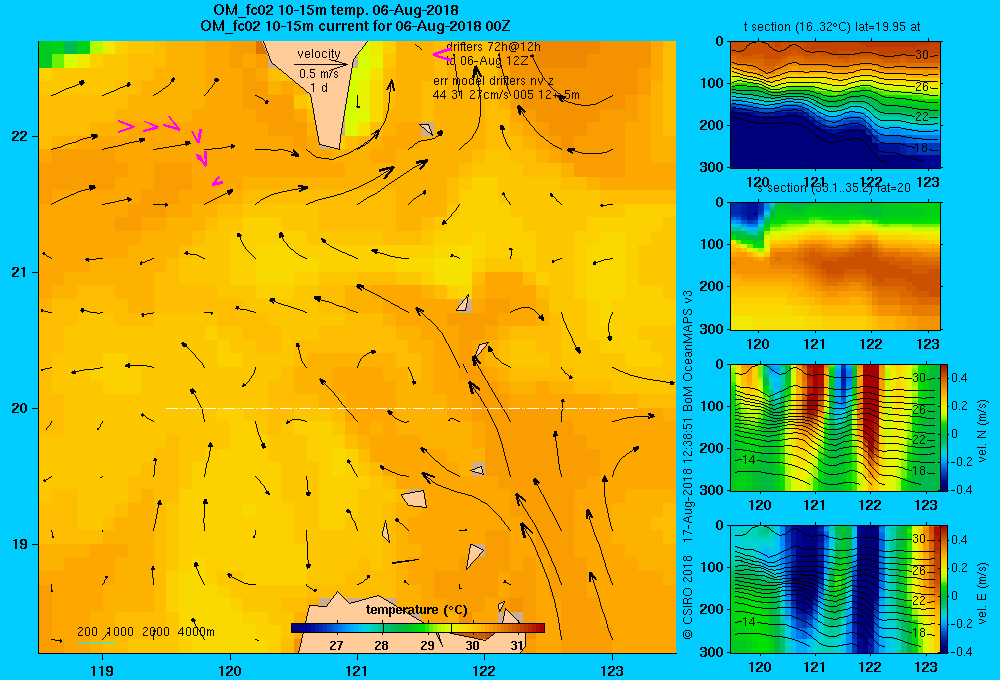Click latitude label 19 on the main map axis
This screenshot has height=680, width=1000.
[20, 544]
